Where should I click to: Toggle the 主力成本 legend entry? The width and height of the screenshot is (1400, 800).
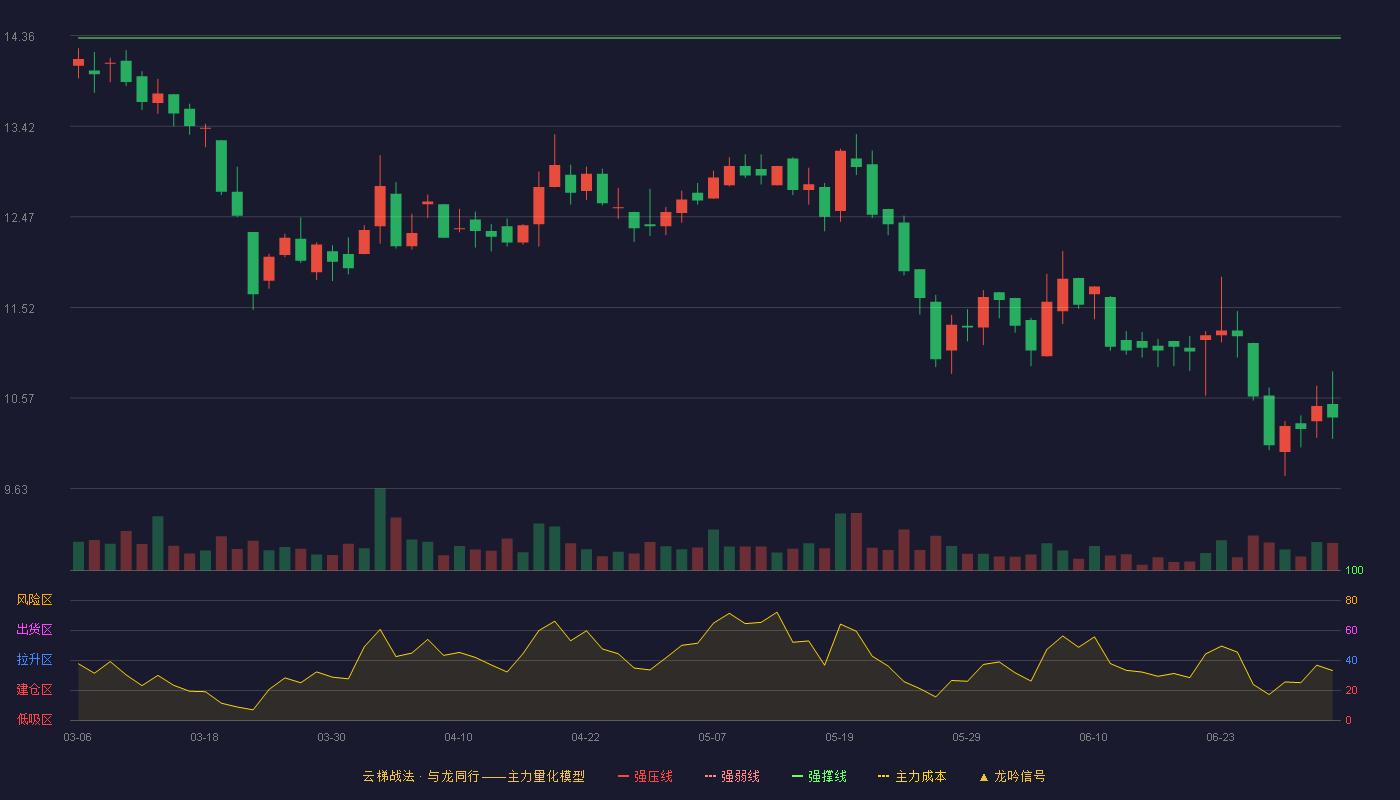click(912, 776)
